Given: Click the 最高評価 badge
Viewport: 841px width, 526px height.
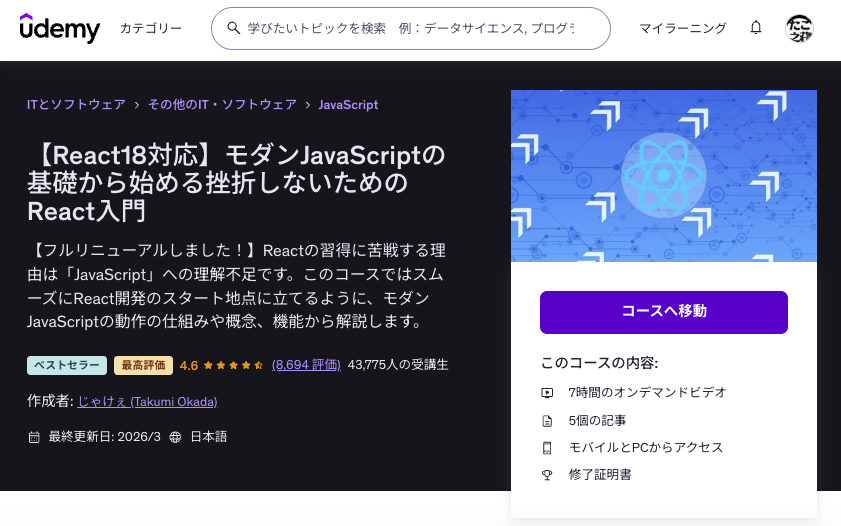Looking at the screenshot, I should point(143,365).
